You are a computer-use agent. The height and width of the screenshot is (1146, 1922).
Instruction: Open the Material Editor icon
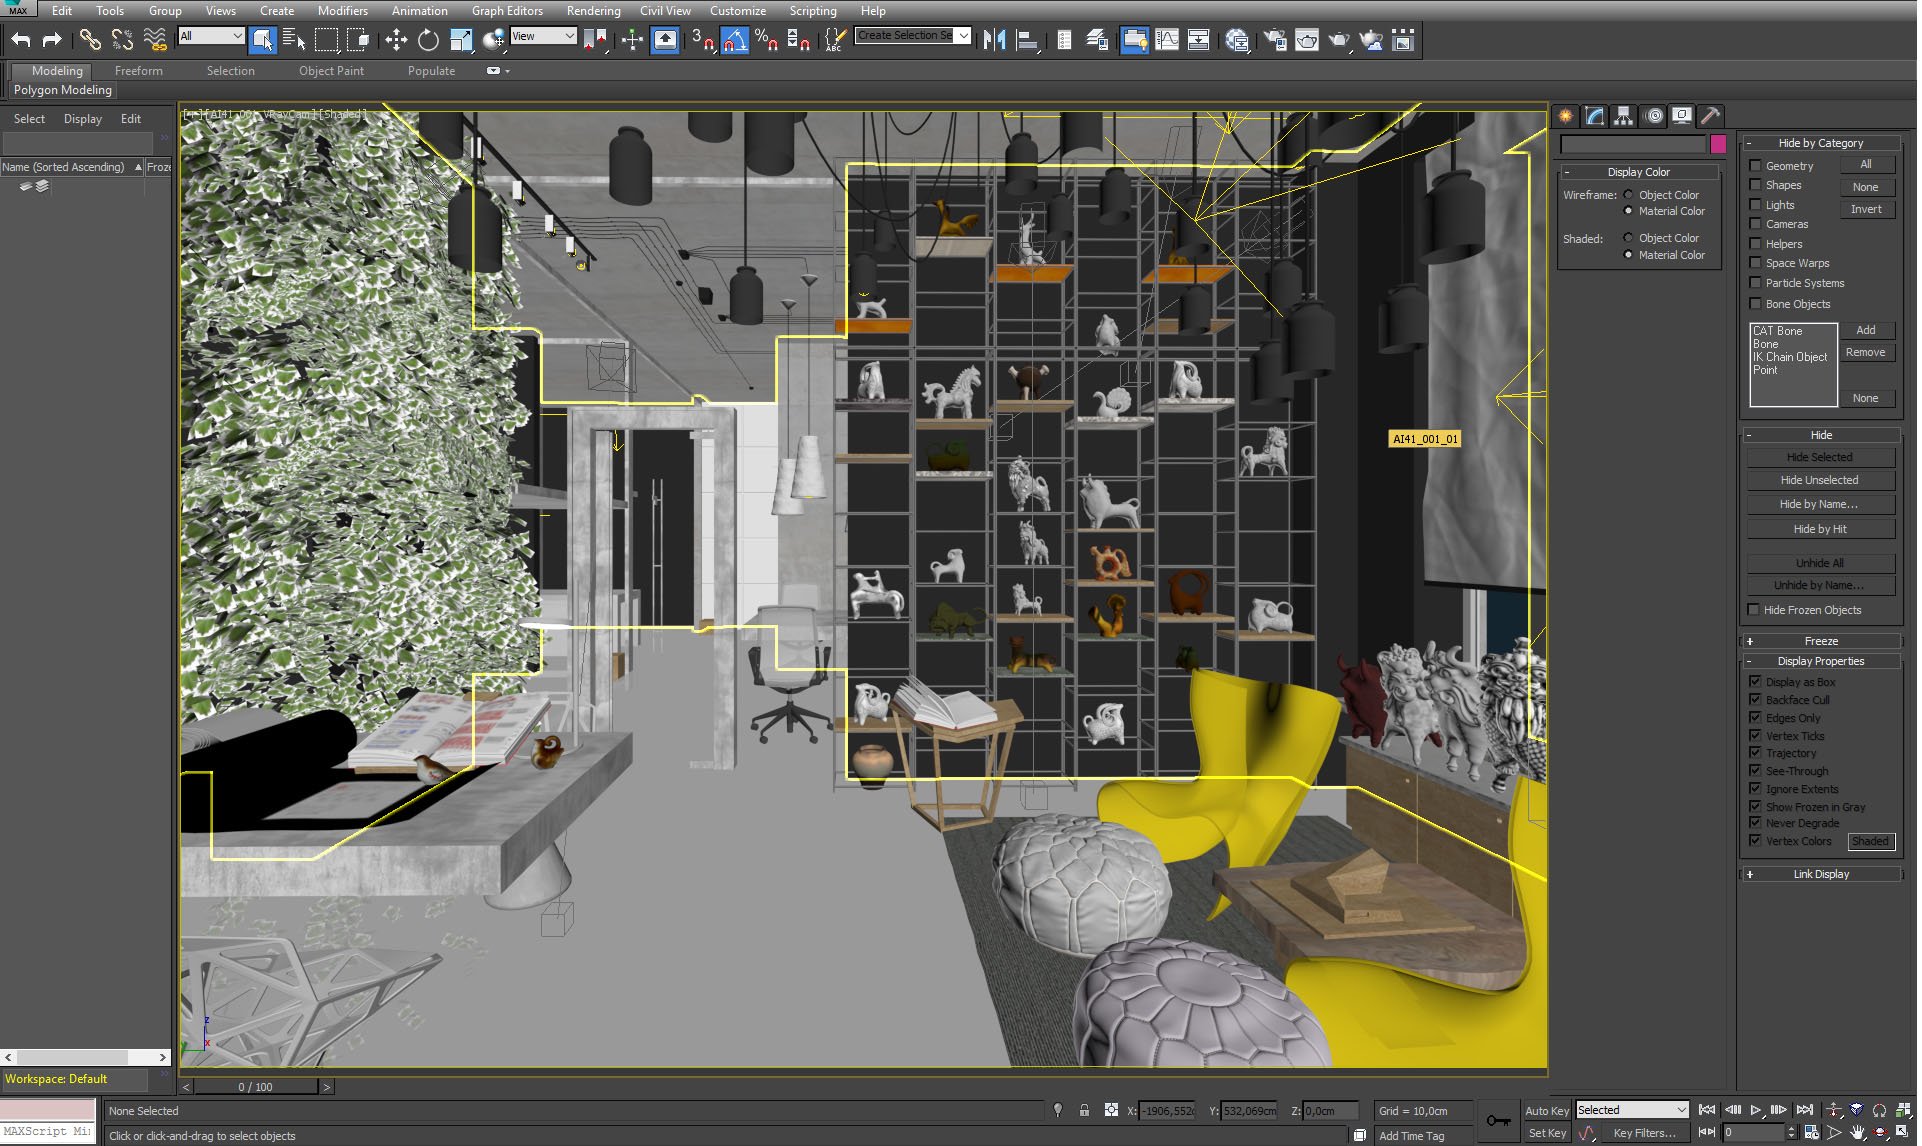coord(1237,40)
